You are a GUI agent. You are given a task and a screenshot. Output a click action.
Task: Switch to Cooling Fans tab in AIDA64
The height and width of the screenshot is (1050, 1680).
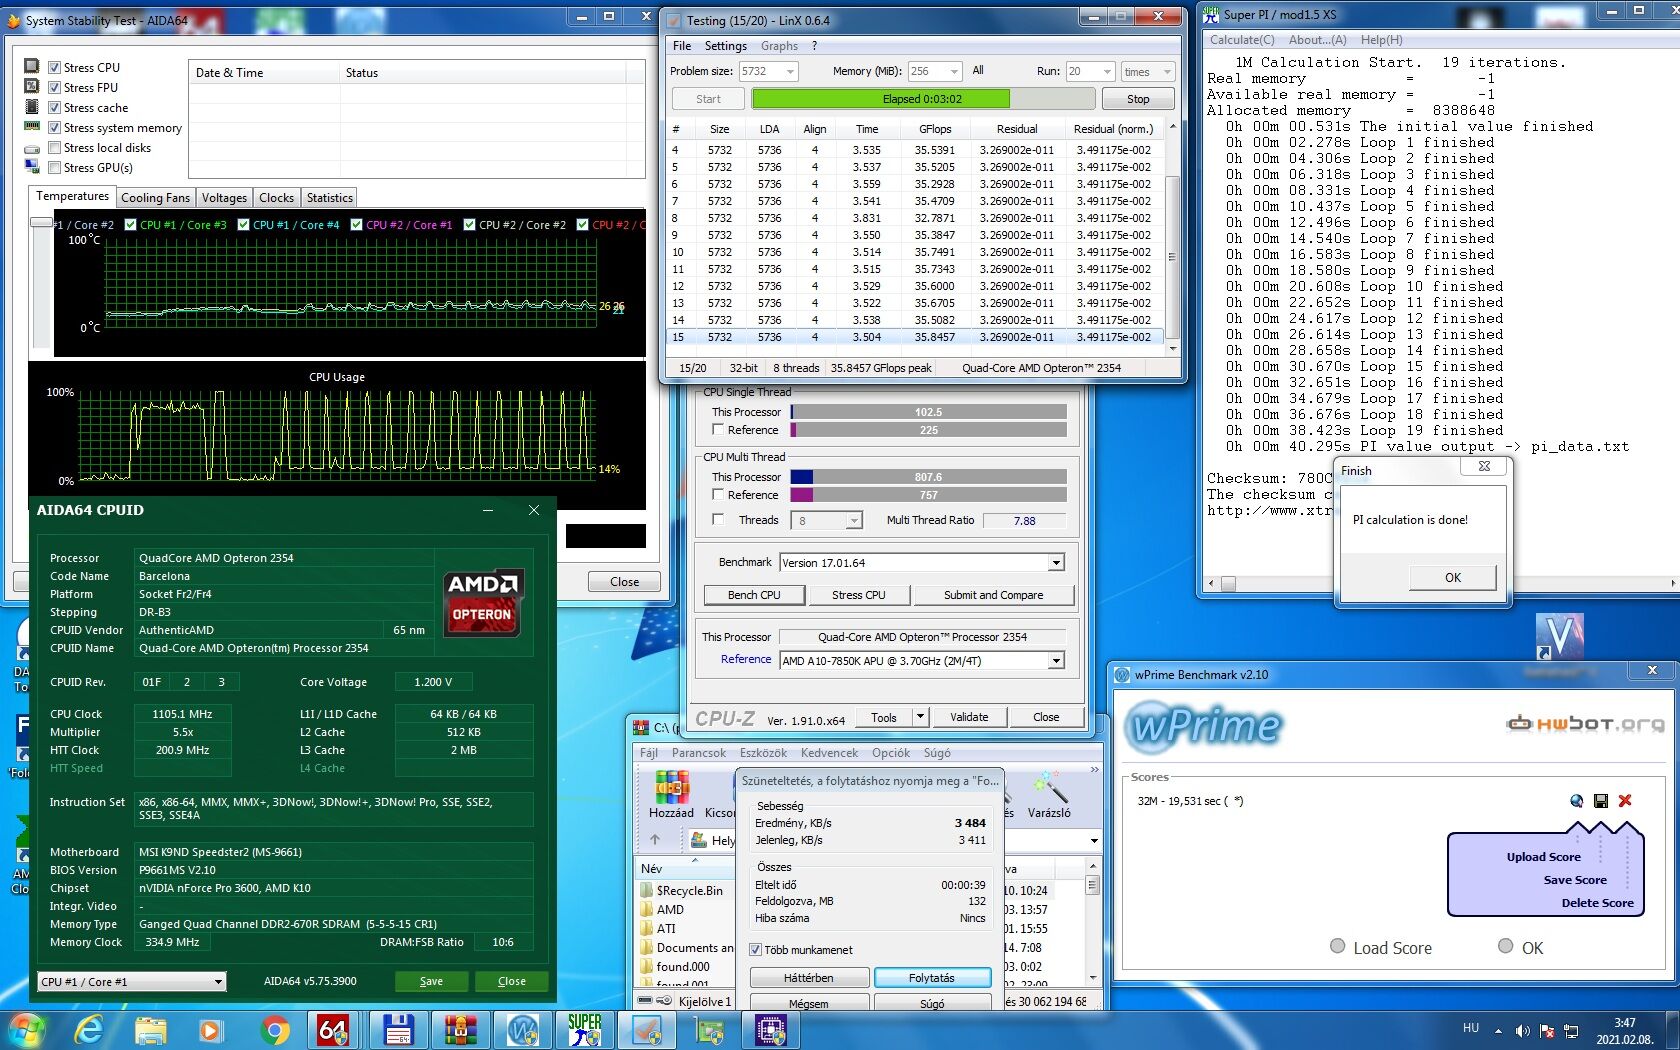tap(155, 198)
